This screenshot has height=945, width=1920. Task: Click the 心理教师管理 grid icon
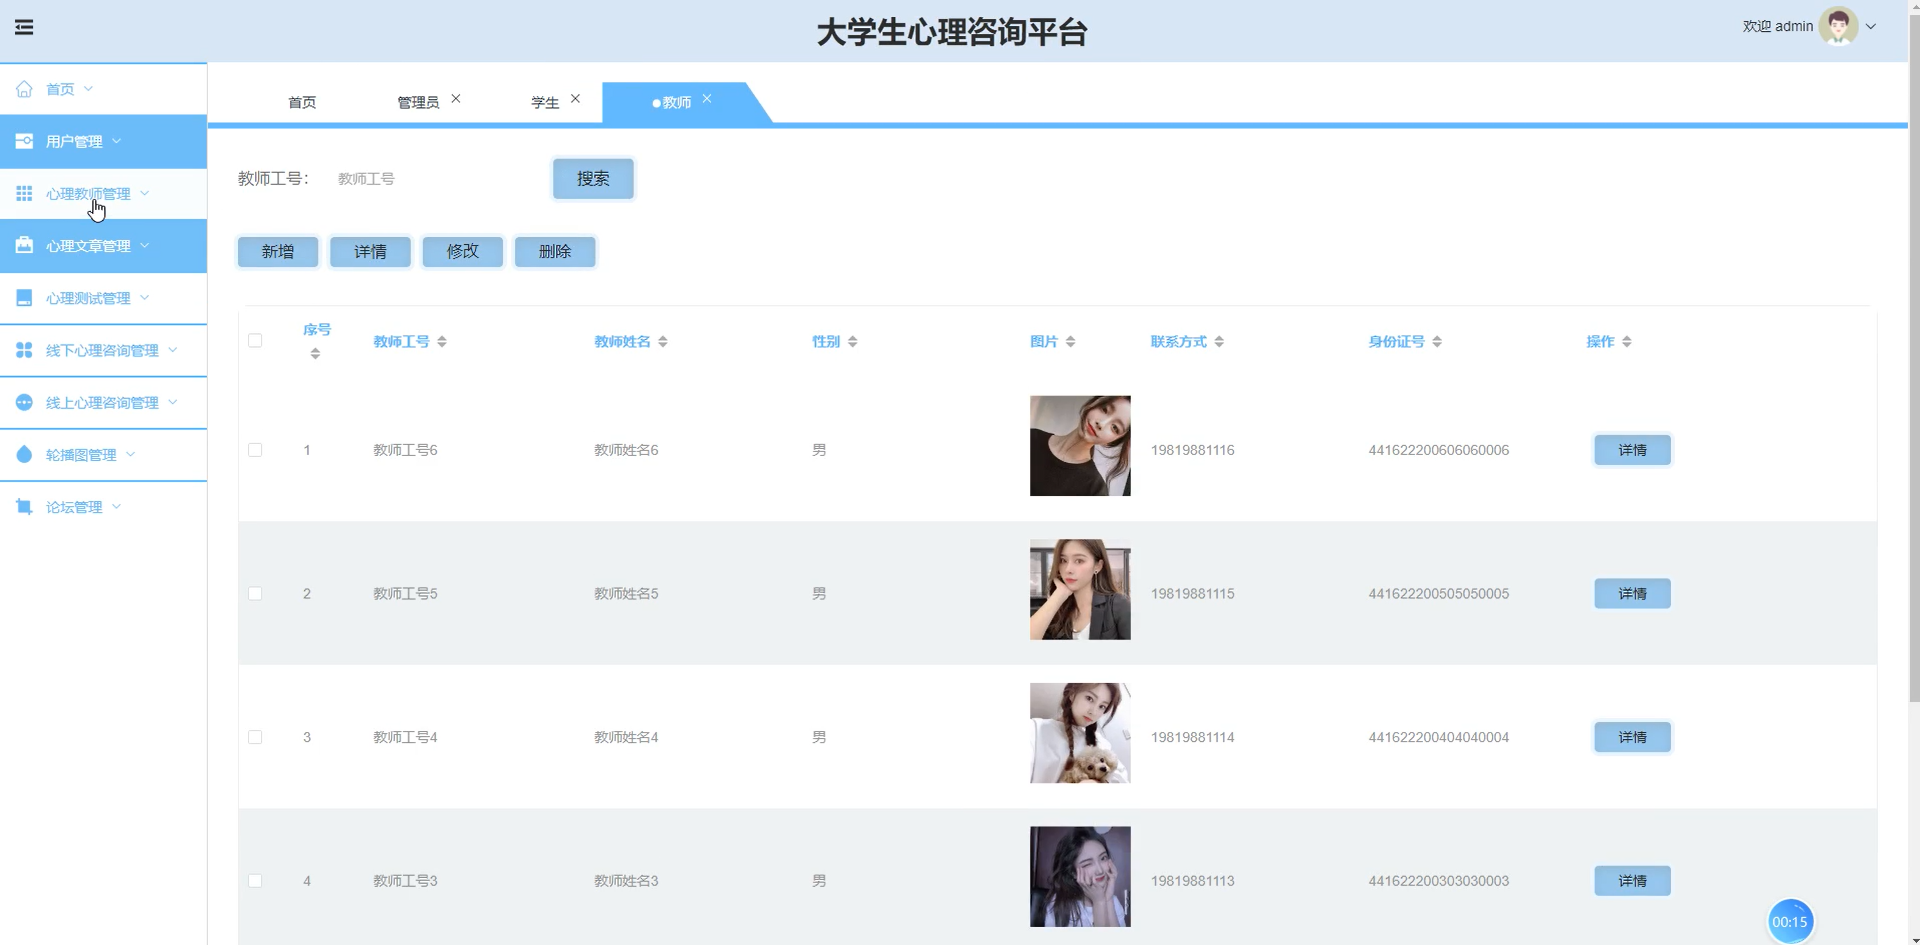[24, 193]
